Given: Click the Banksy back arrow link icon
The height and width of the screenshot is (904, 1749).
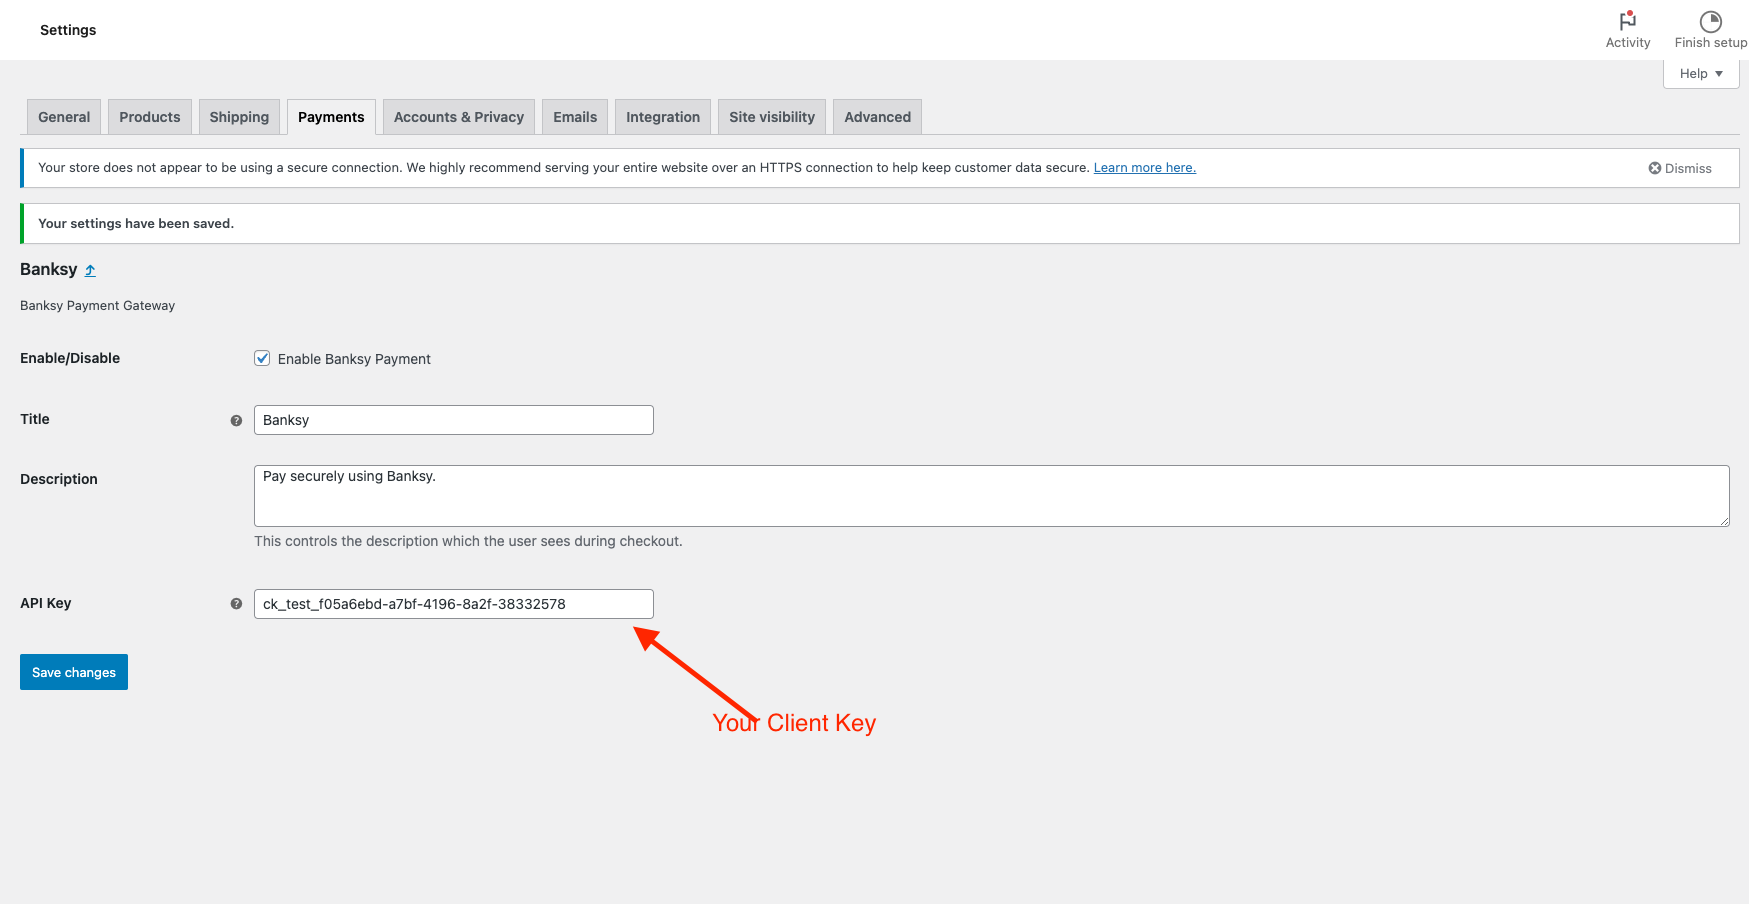Looking at the screenshot, I should pyautogui.click(x=90, y=270).
